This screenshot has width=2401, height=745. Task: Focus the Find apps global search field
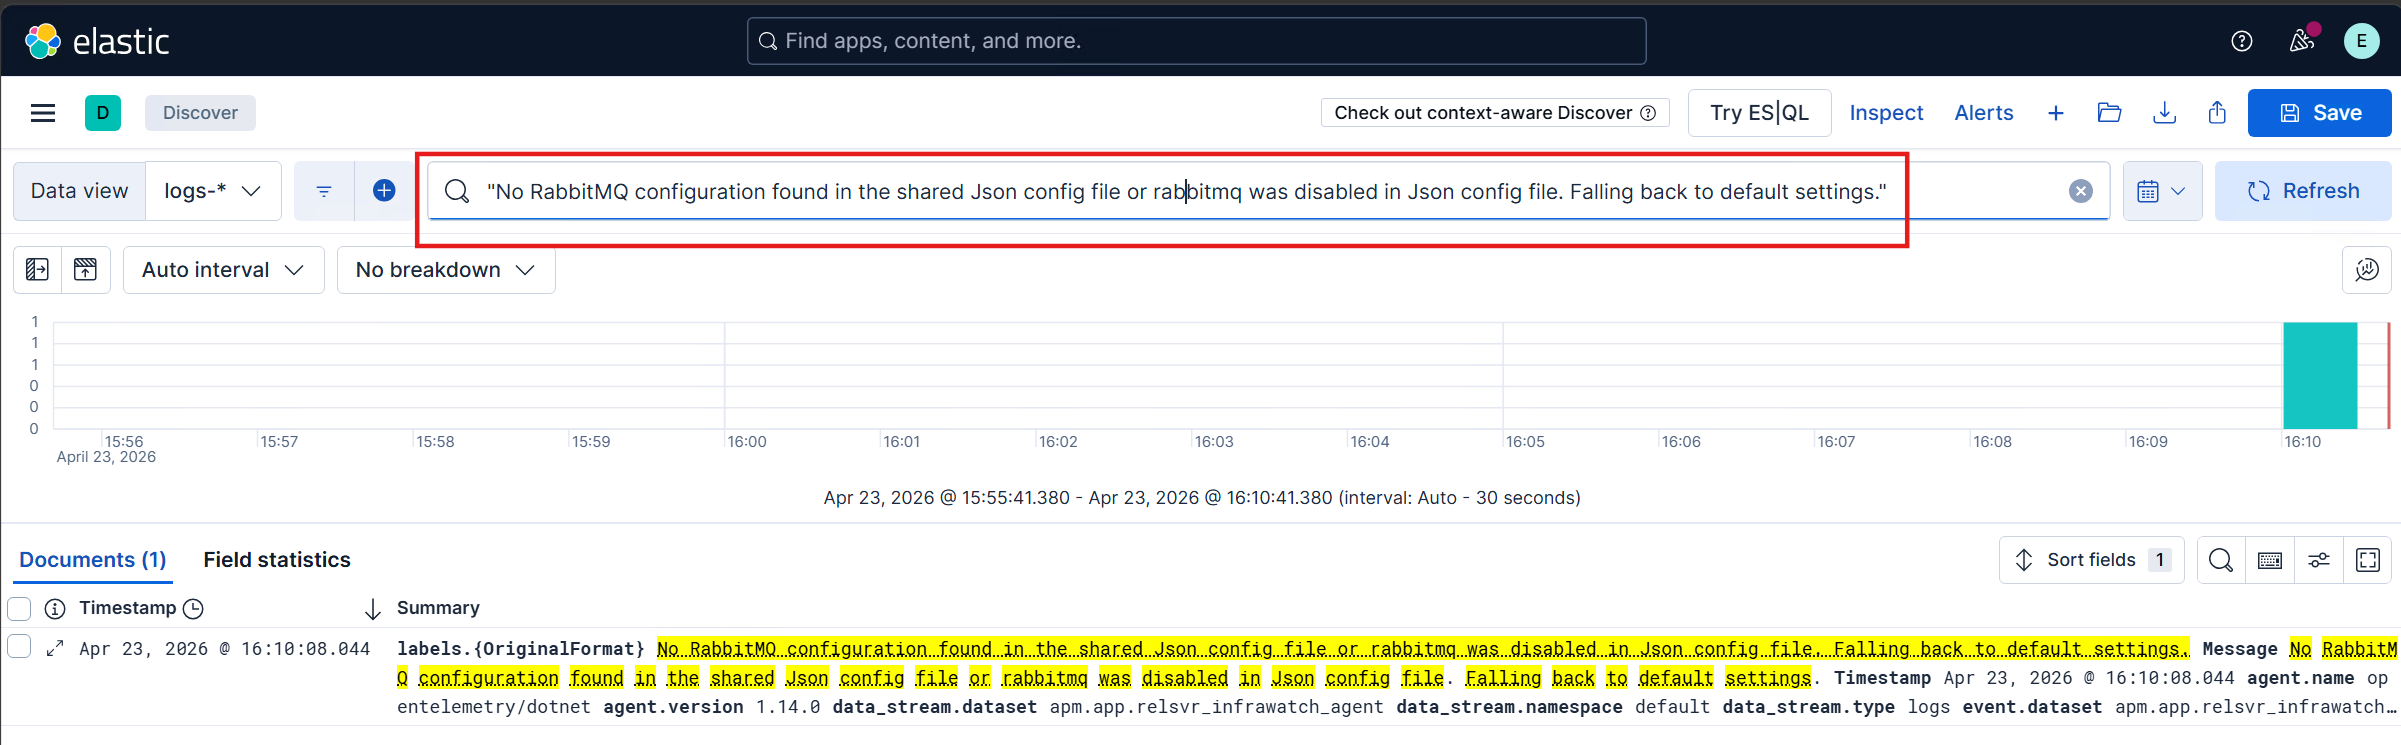click(x=1196, y=41)
